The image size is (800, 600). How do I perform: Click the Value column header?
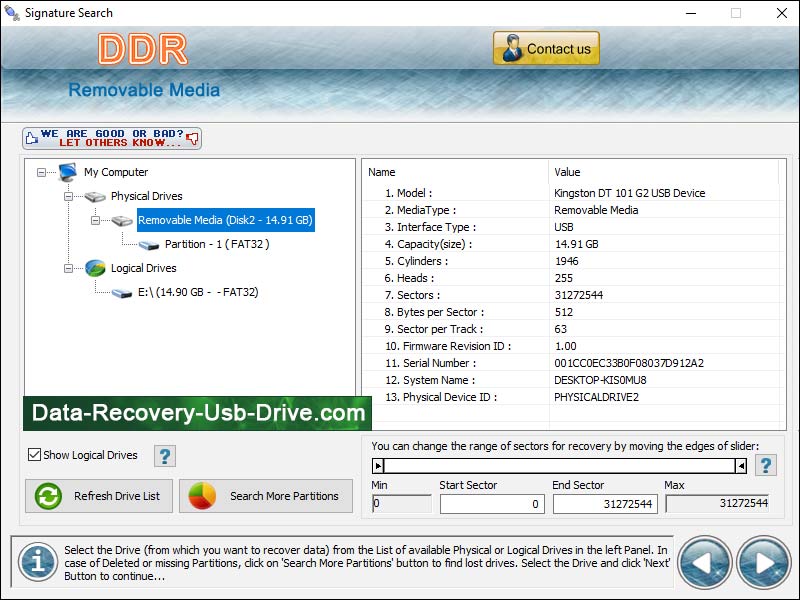664,172
